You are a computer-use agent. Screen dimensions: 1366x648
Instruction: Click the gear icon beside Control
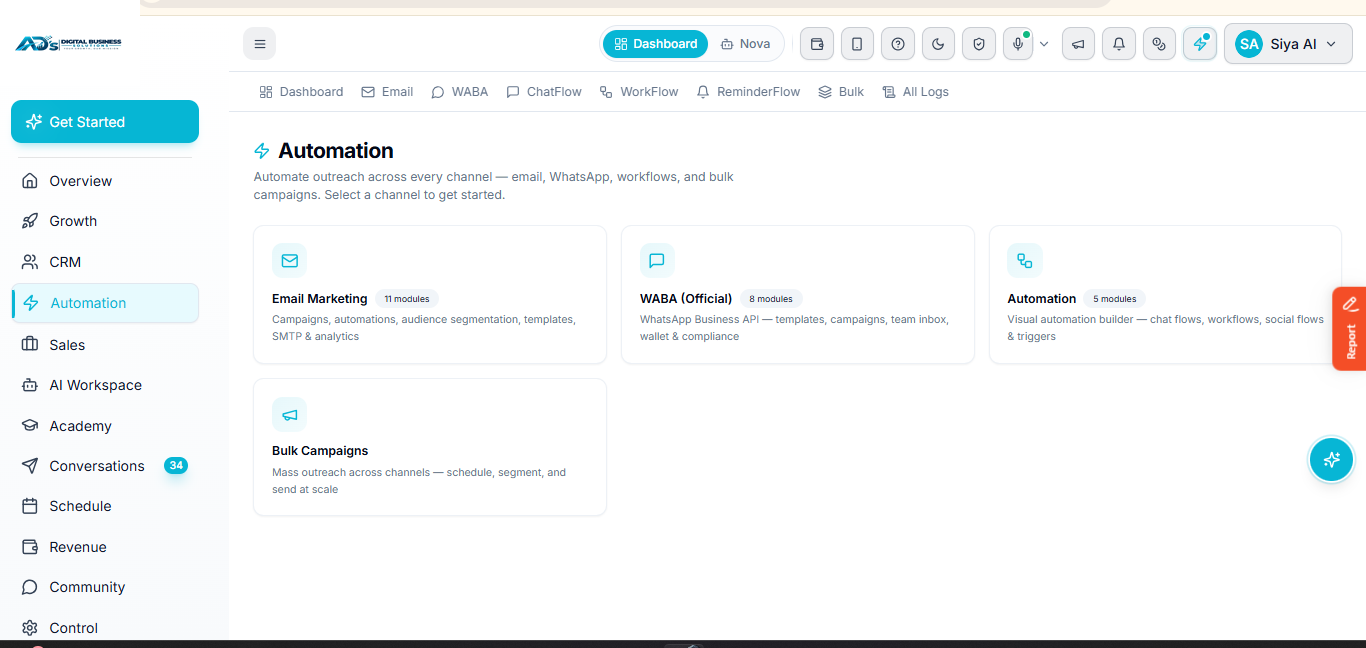[30, 628]
